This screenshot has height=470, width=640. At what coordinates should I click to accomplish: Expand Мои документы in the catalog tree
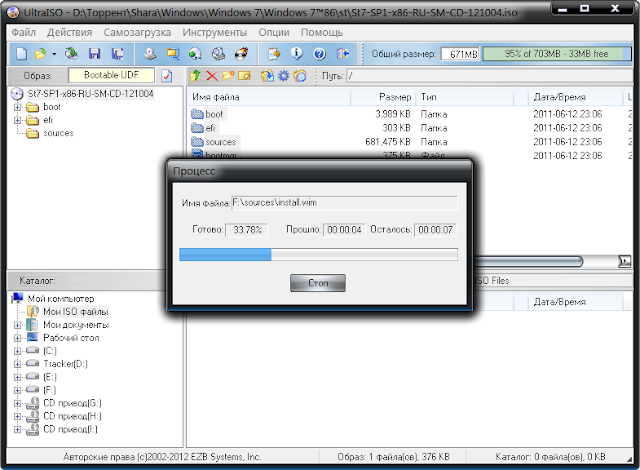coord(17,325)
